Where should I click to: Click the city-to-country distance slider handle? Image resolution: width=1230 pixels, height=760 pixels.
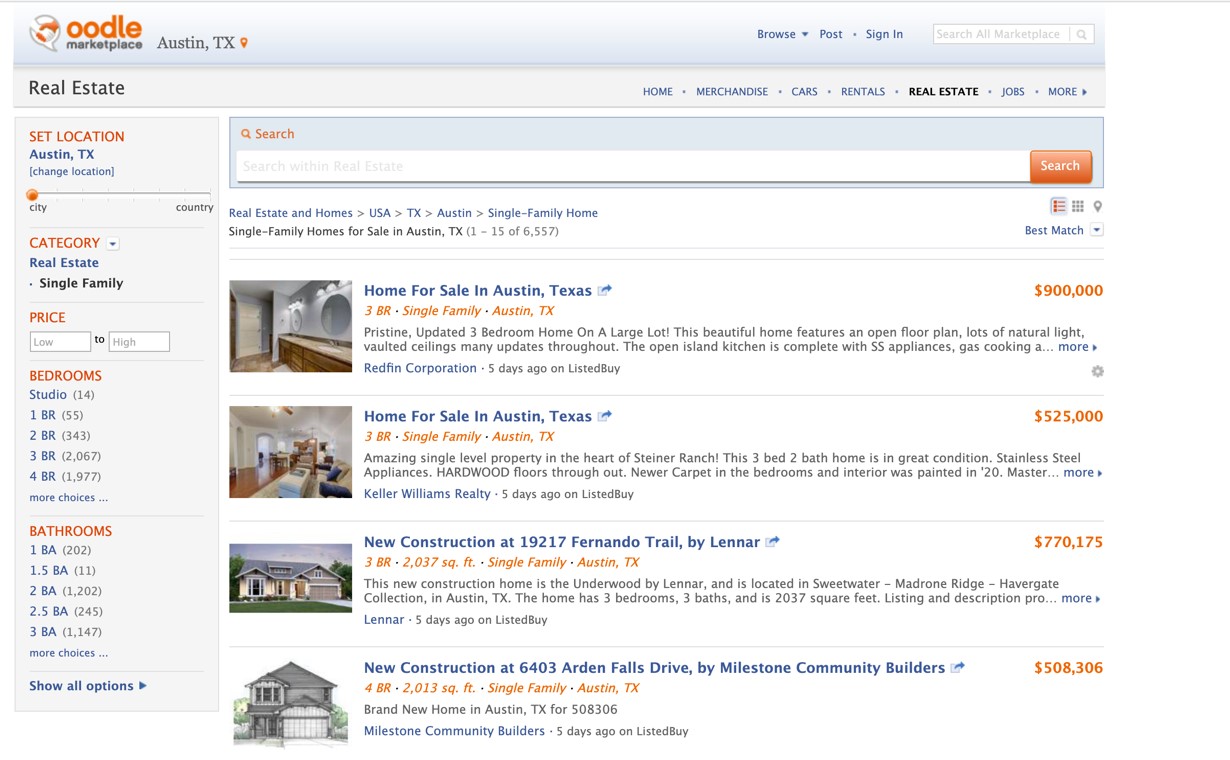coord(33,195)
